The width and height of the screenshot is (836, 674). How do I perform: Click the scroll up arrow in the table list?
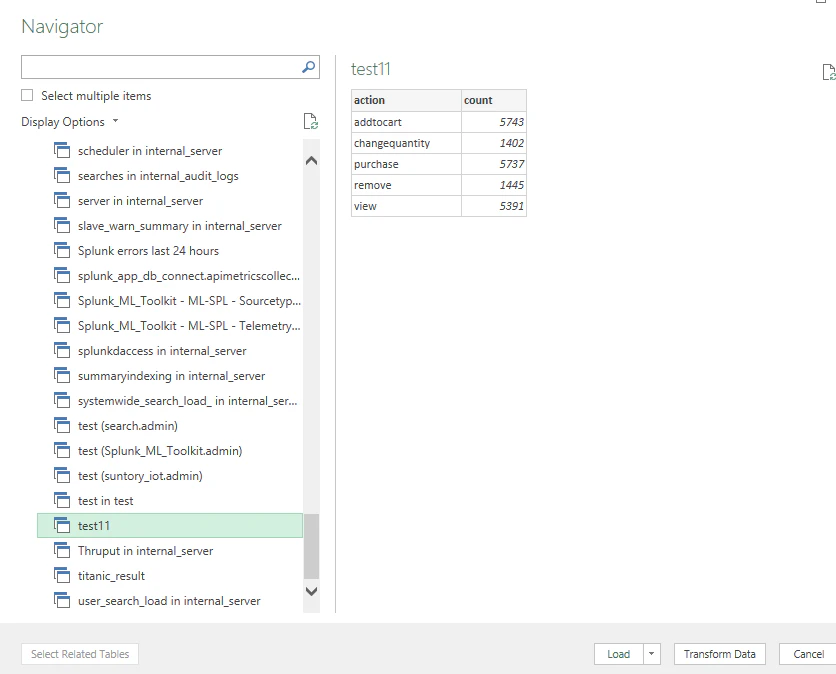tap(311, 160)
